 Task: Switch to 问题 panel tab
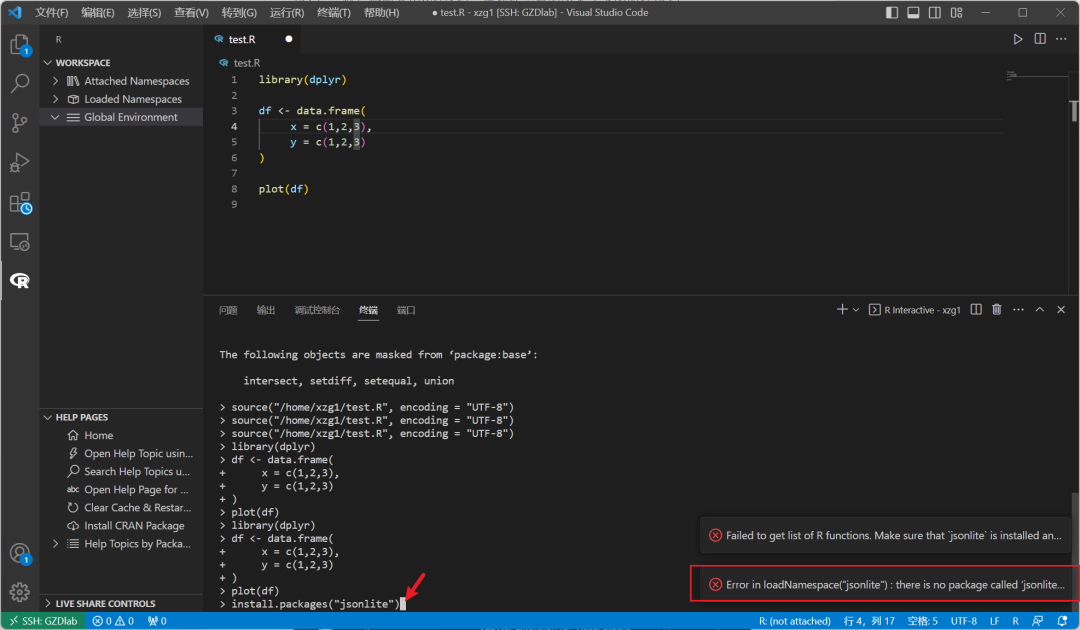(228, 310)
